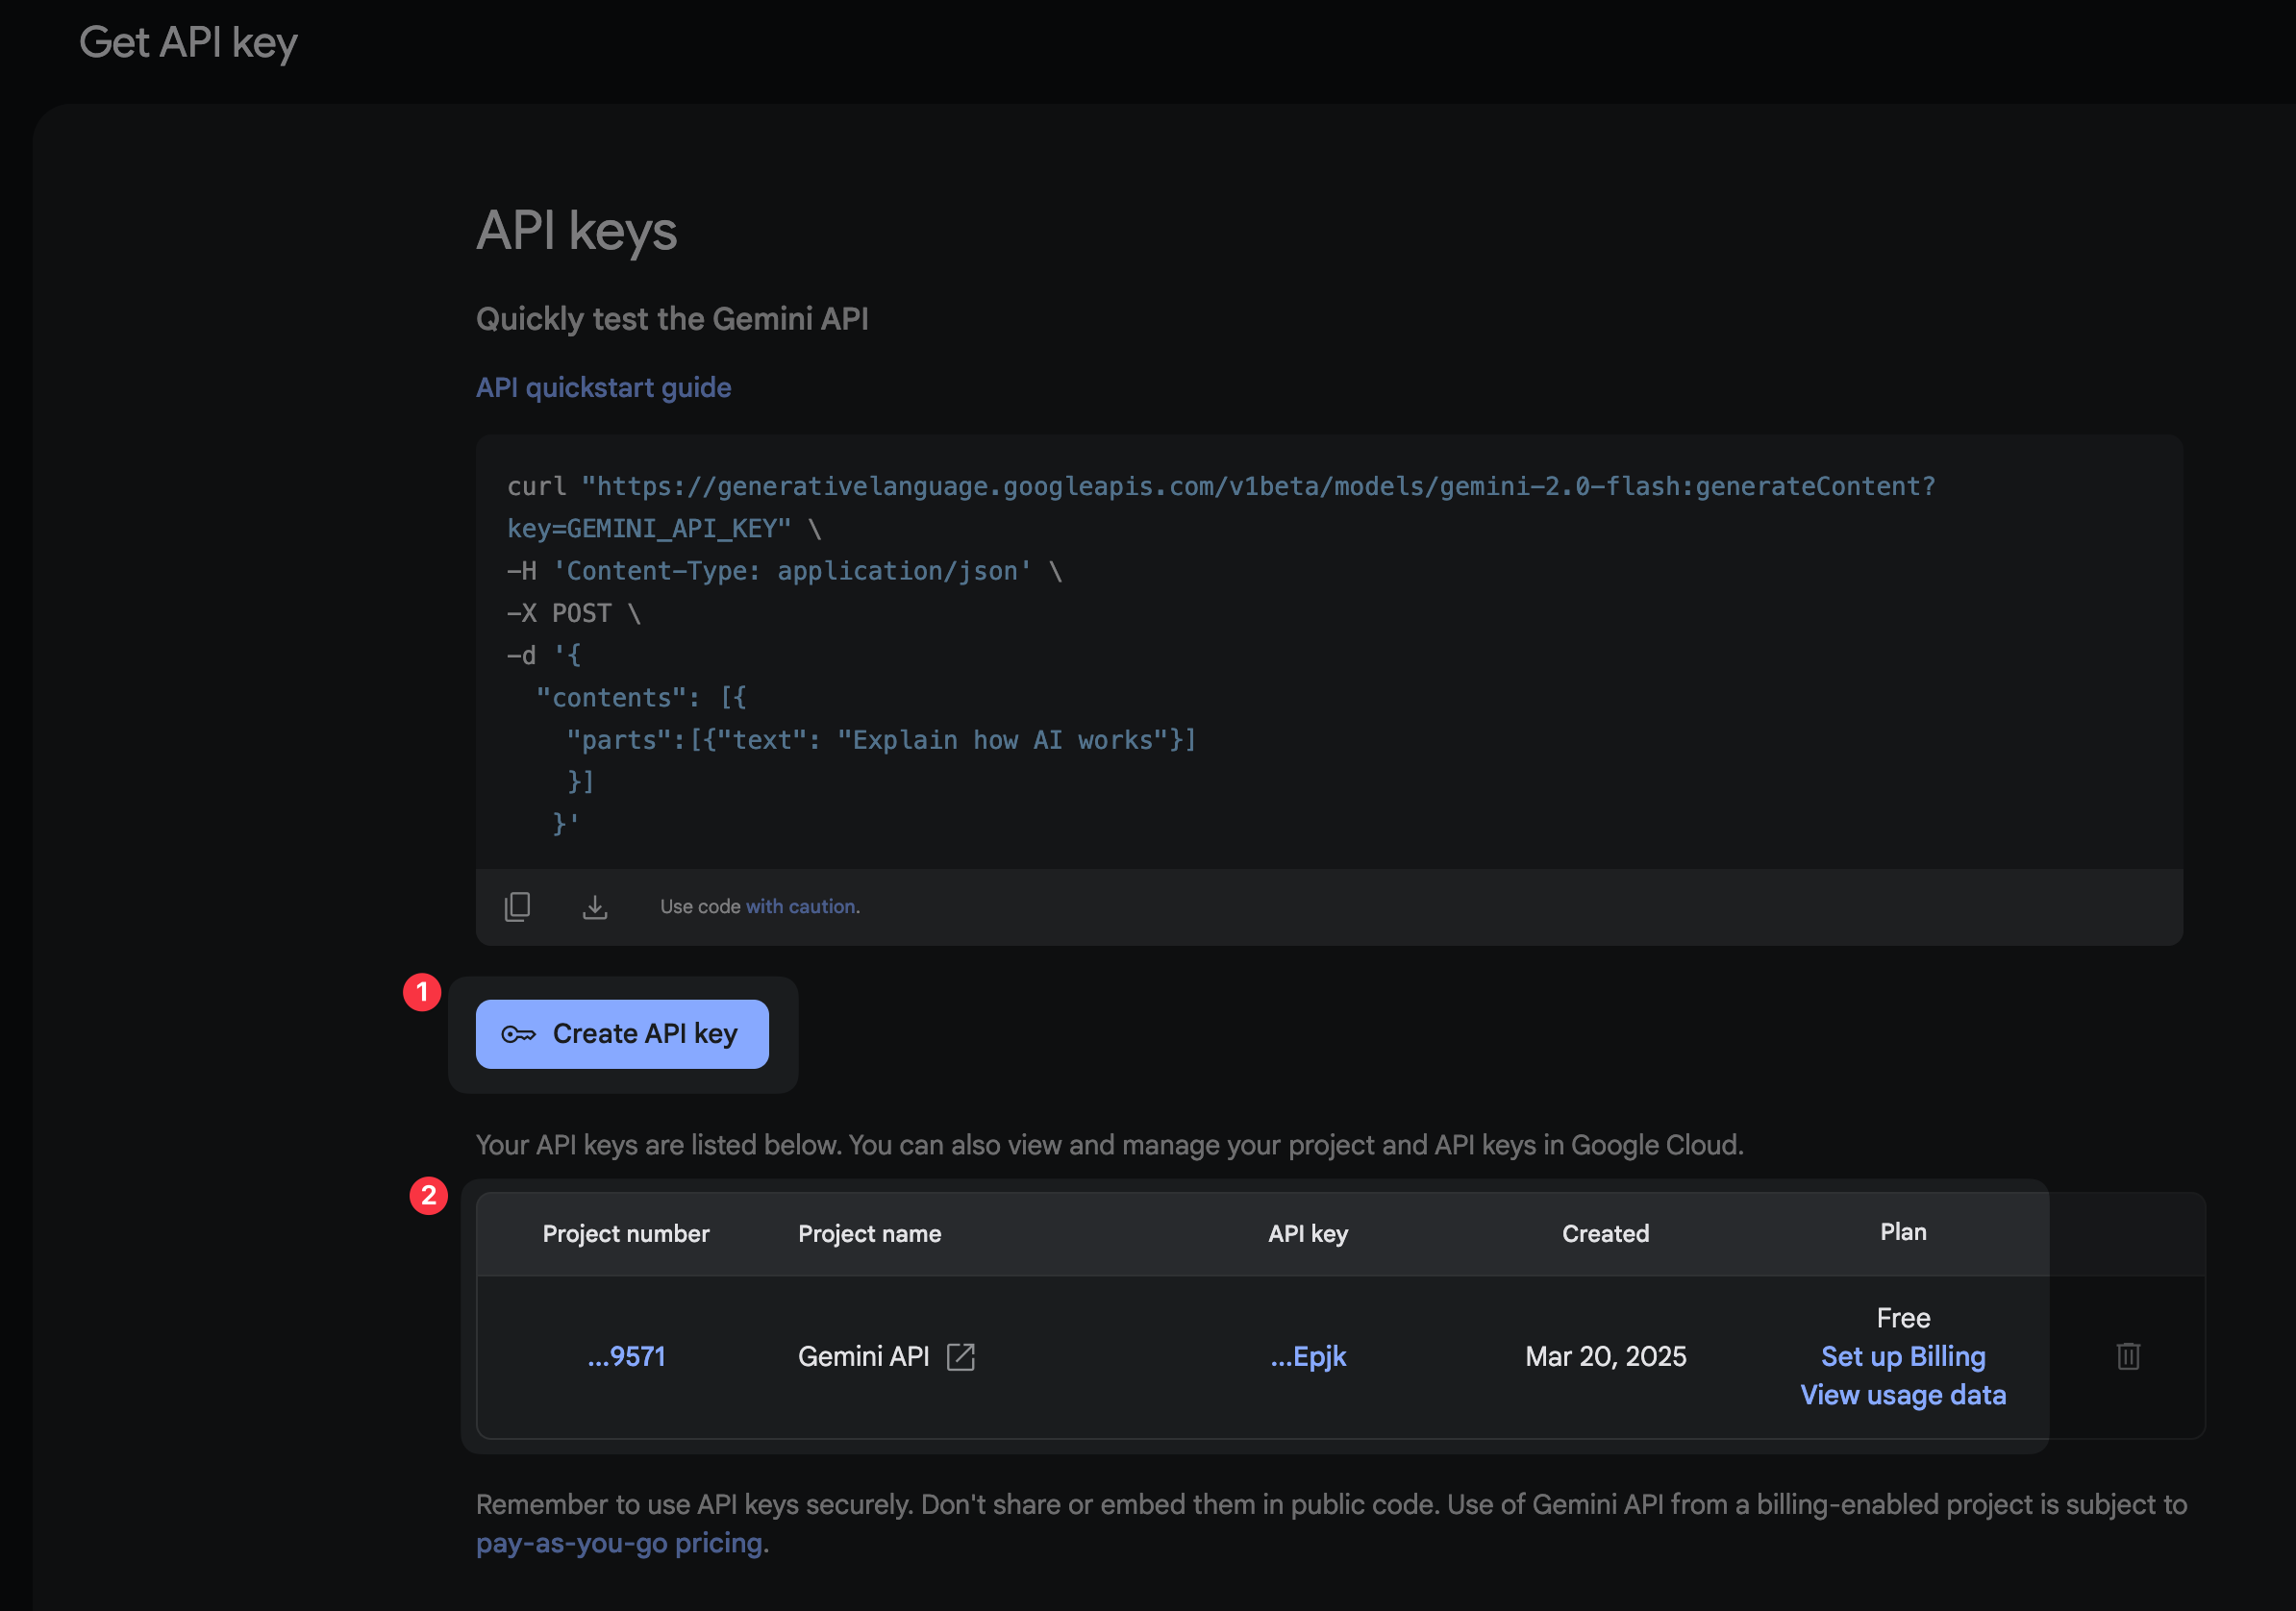The image size is (2296, 1611).
Task: Click the '-X POST' code line
Action: click(573, 613)
